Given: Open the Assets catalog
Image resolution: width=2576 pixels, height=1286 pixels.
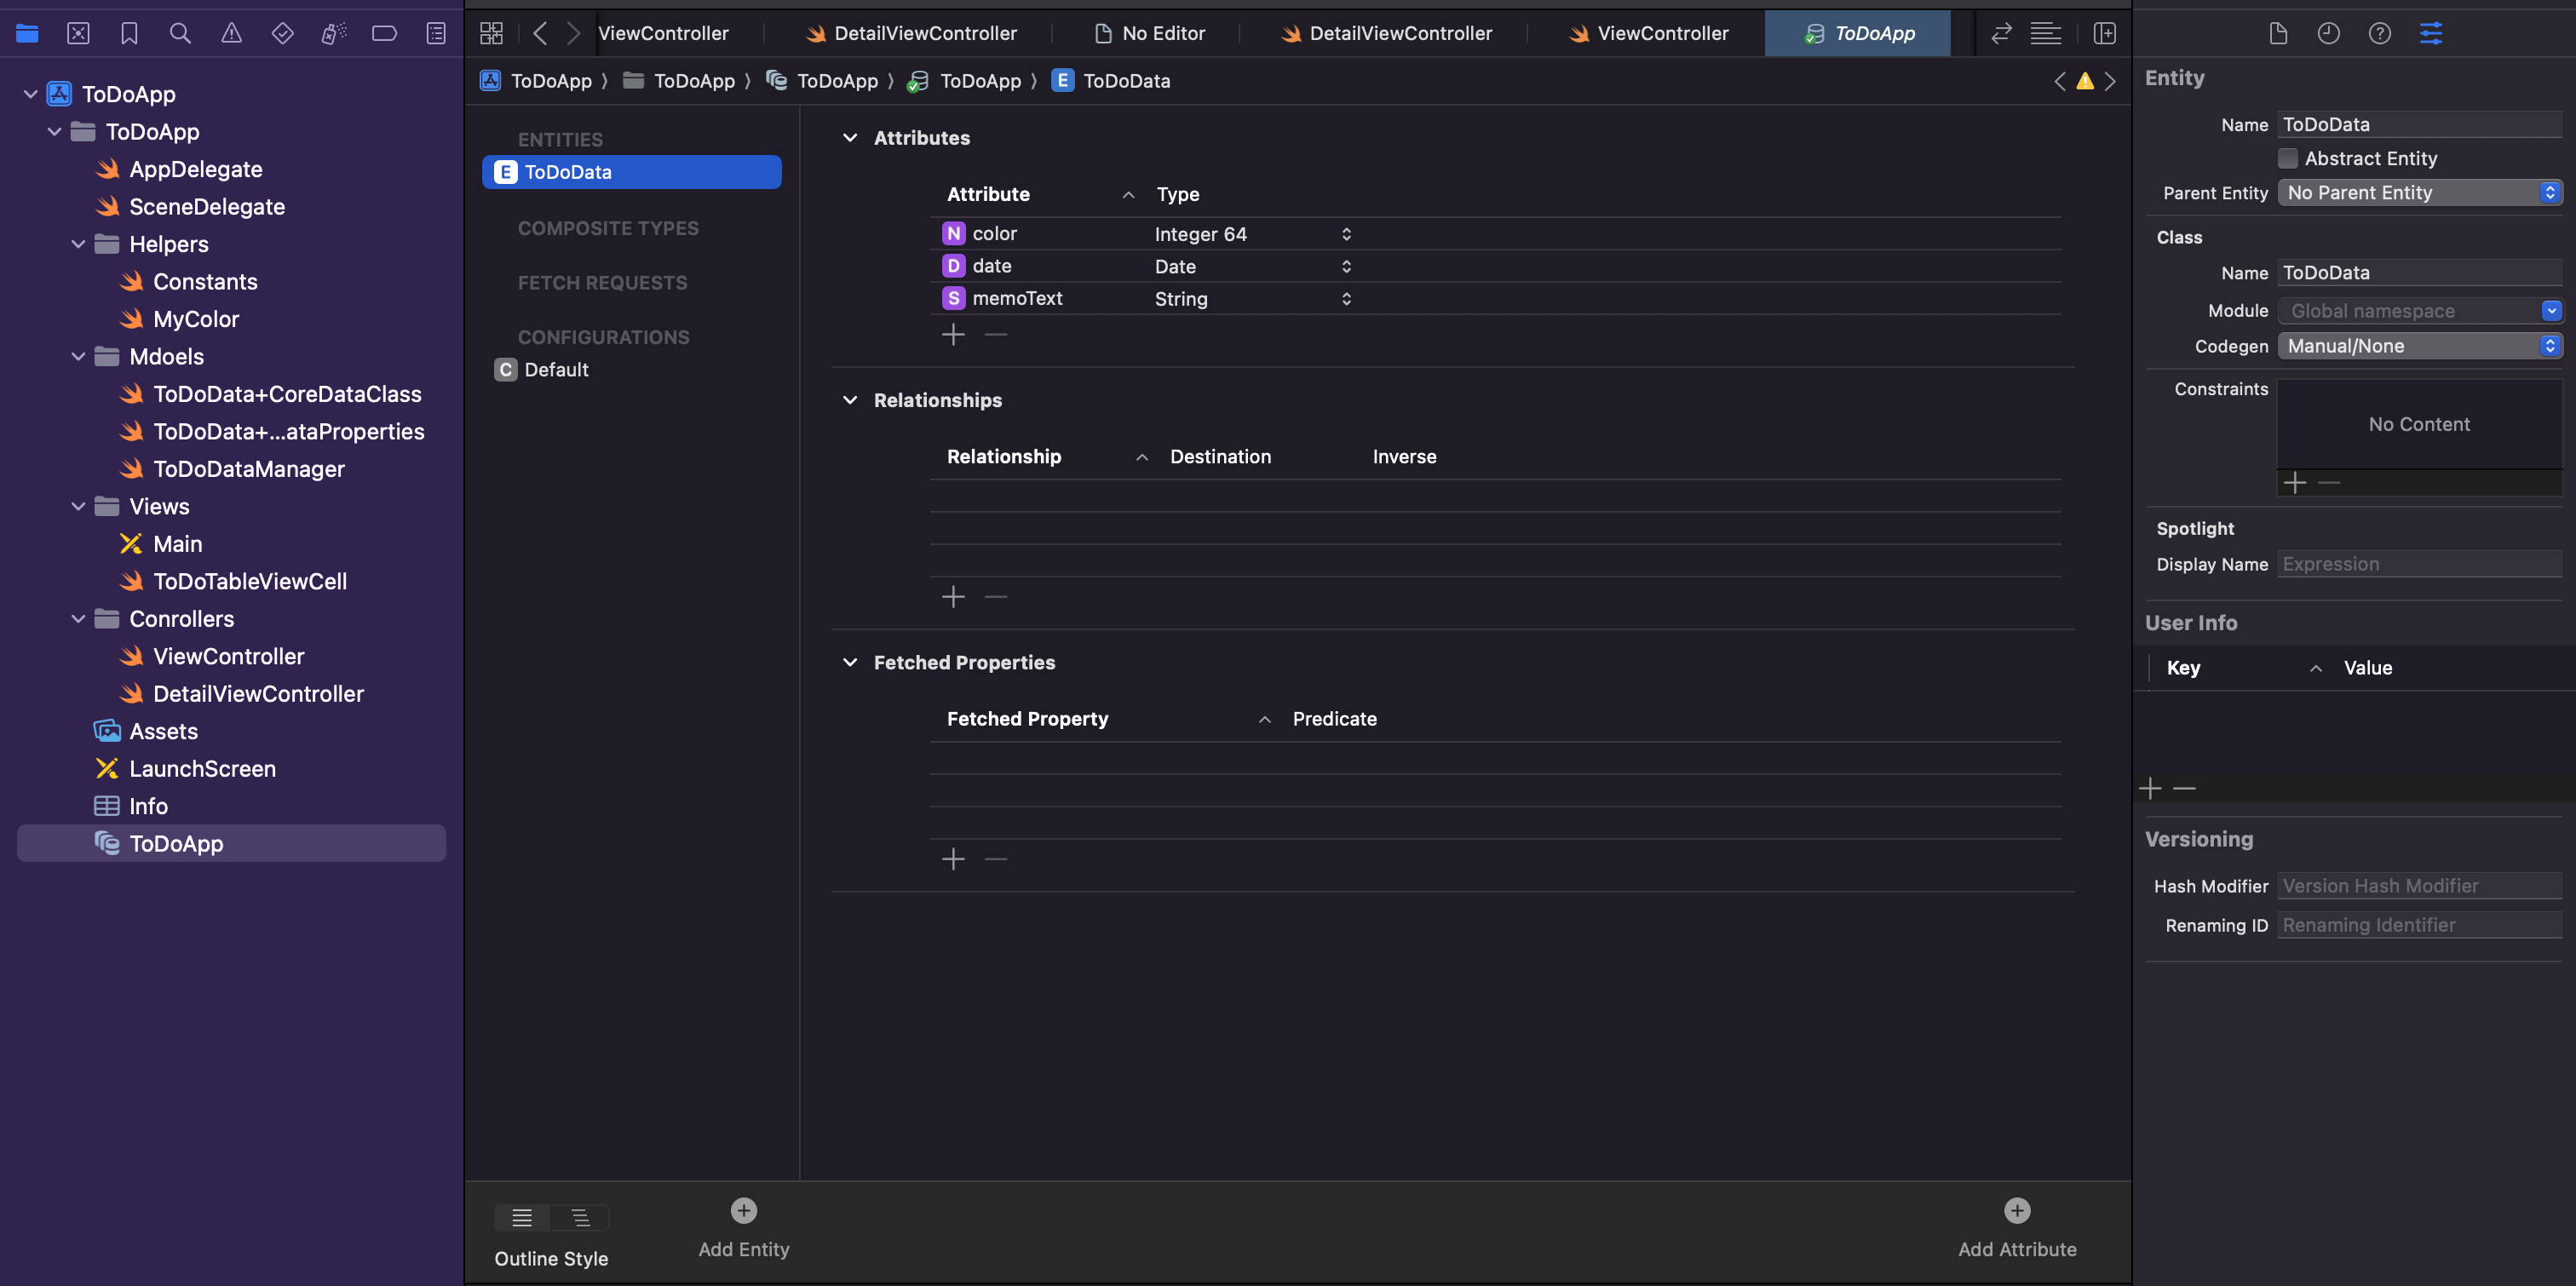Looking at the screenshot, I should coord(164,731).
